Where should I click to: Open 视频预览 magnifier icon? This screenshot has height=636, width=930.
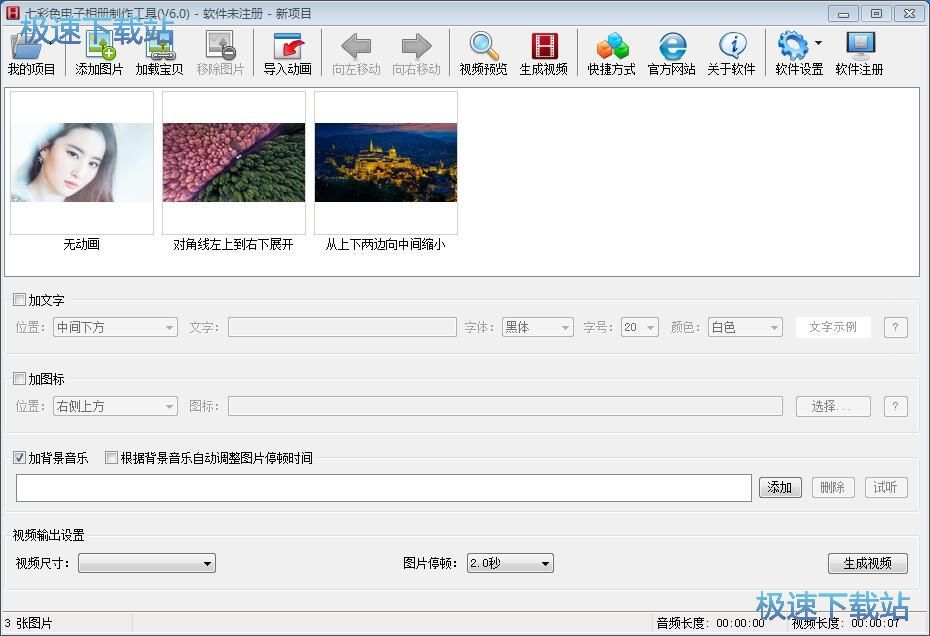(x=483, y=46)
